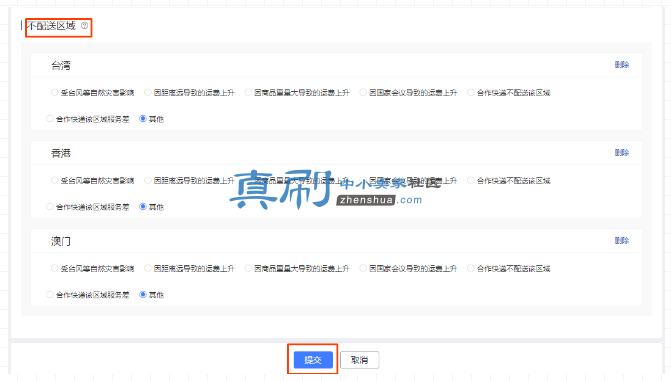The width and height of the screenshot is (671, 381).
Task: Select 受台风等自然灾害影响 for 台湾
Action: click(54, 92)
